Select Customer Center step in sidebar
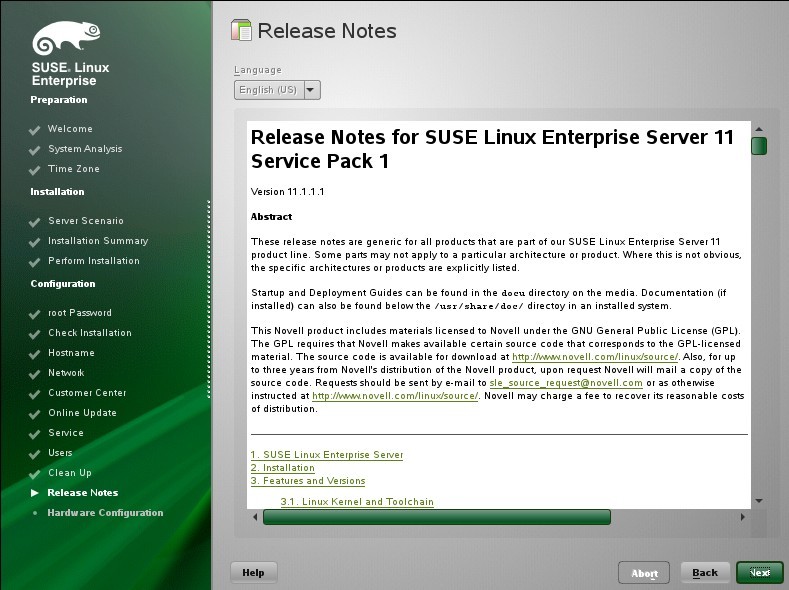 pyautogui.click(x=87, y=393)
